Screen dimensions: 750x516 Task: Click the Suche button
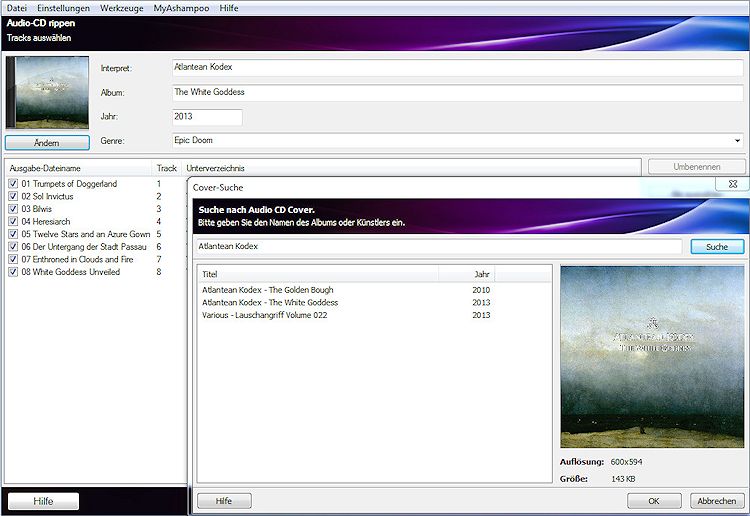(717, 246)
